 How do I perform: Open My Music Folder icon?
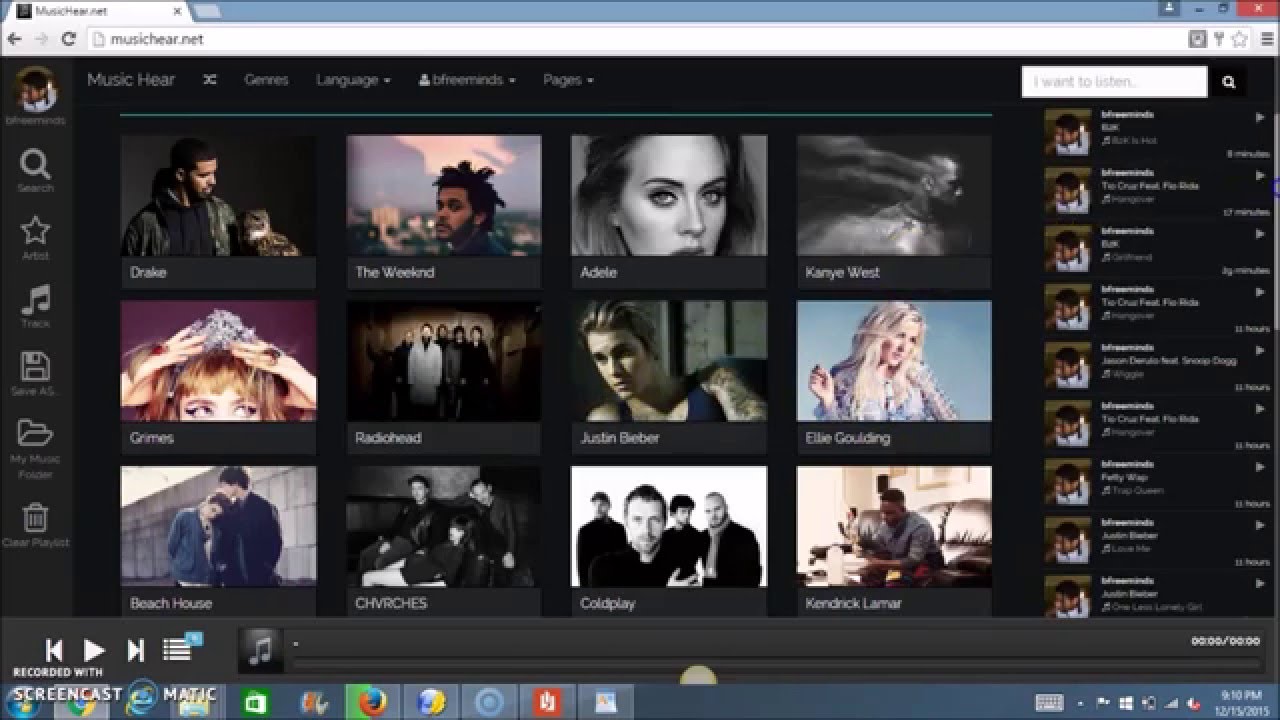35,434
